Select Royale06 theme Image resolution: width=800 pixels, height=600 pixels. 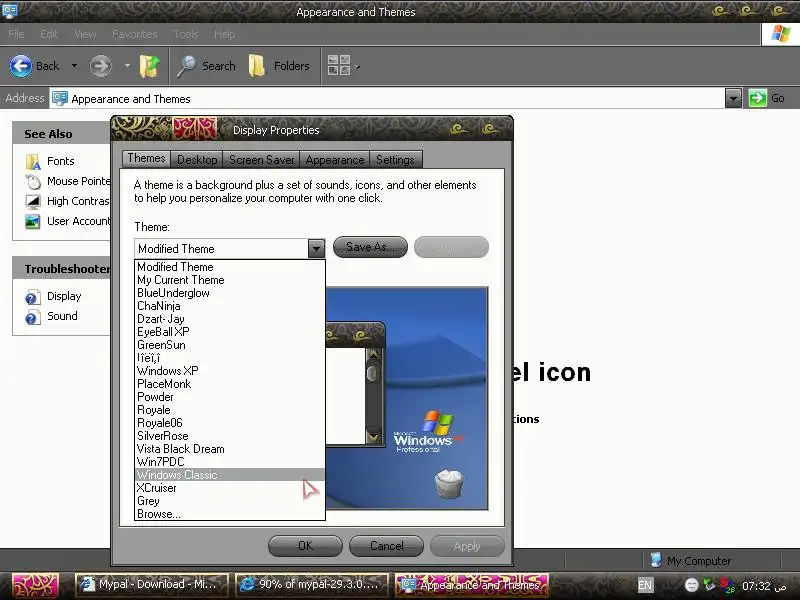230,423
